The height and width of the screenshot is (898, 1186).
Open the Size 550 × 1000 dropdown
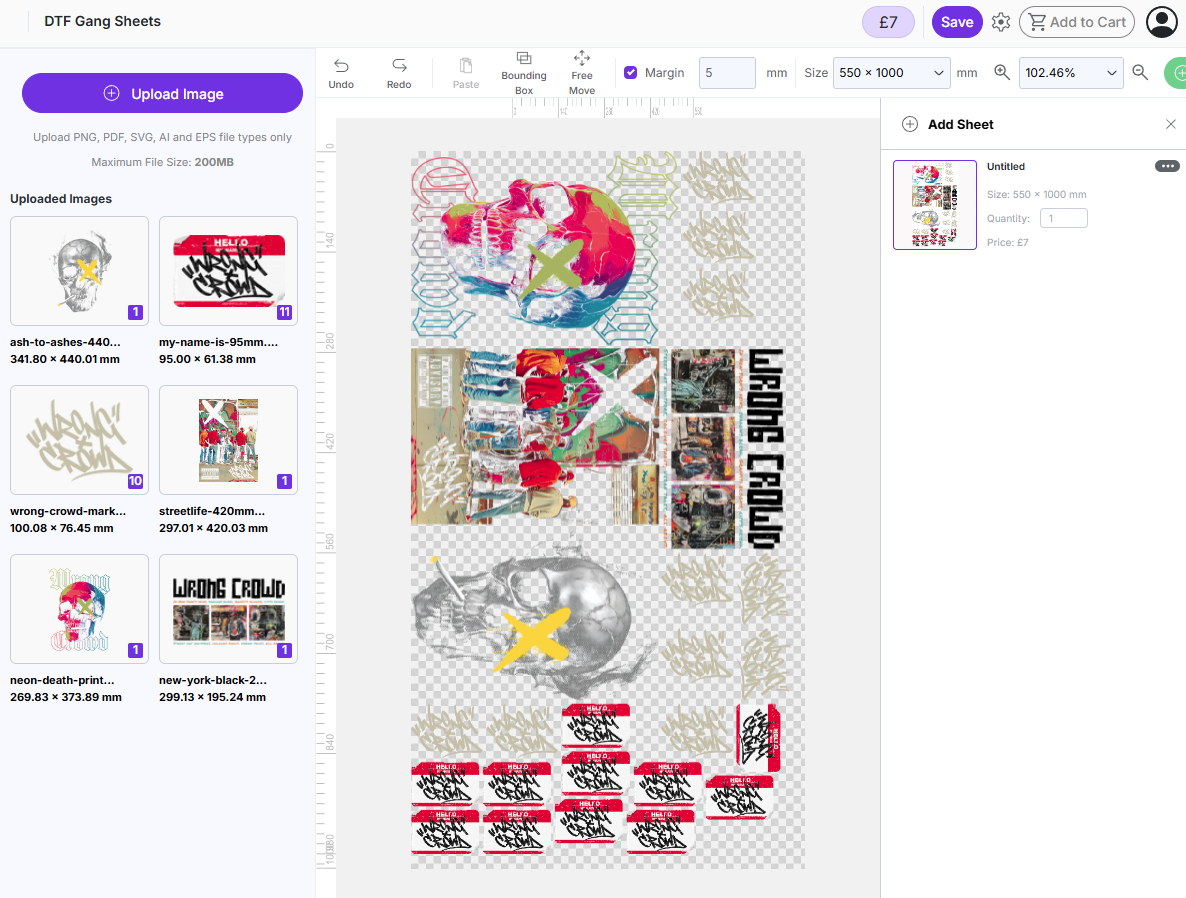(x=890, y=72)
